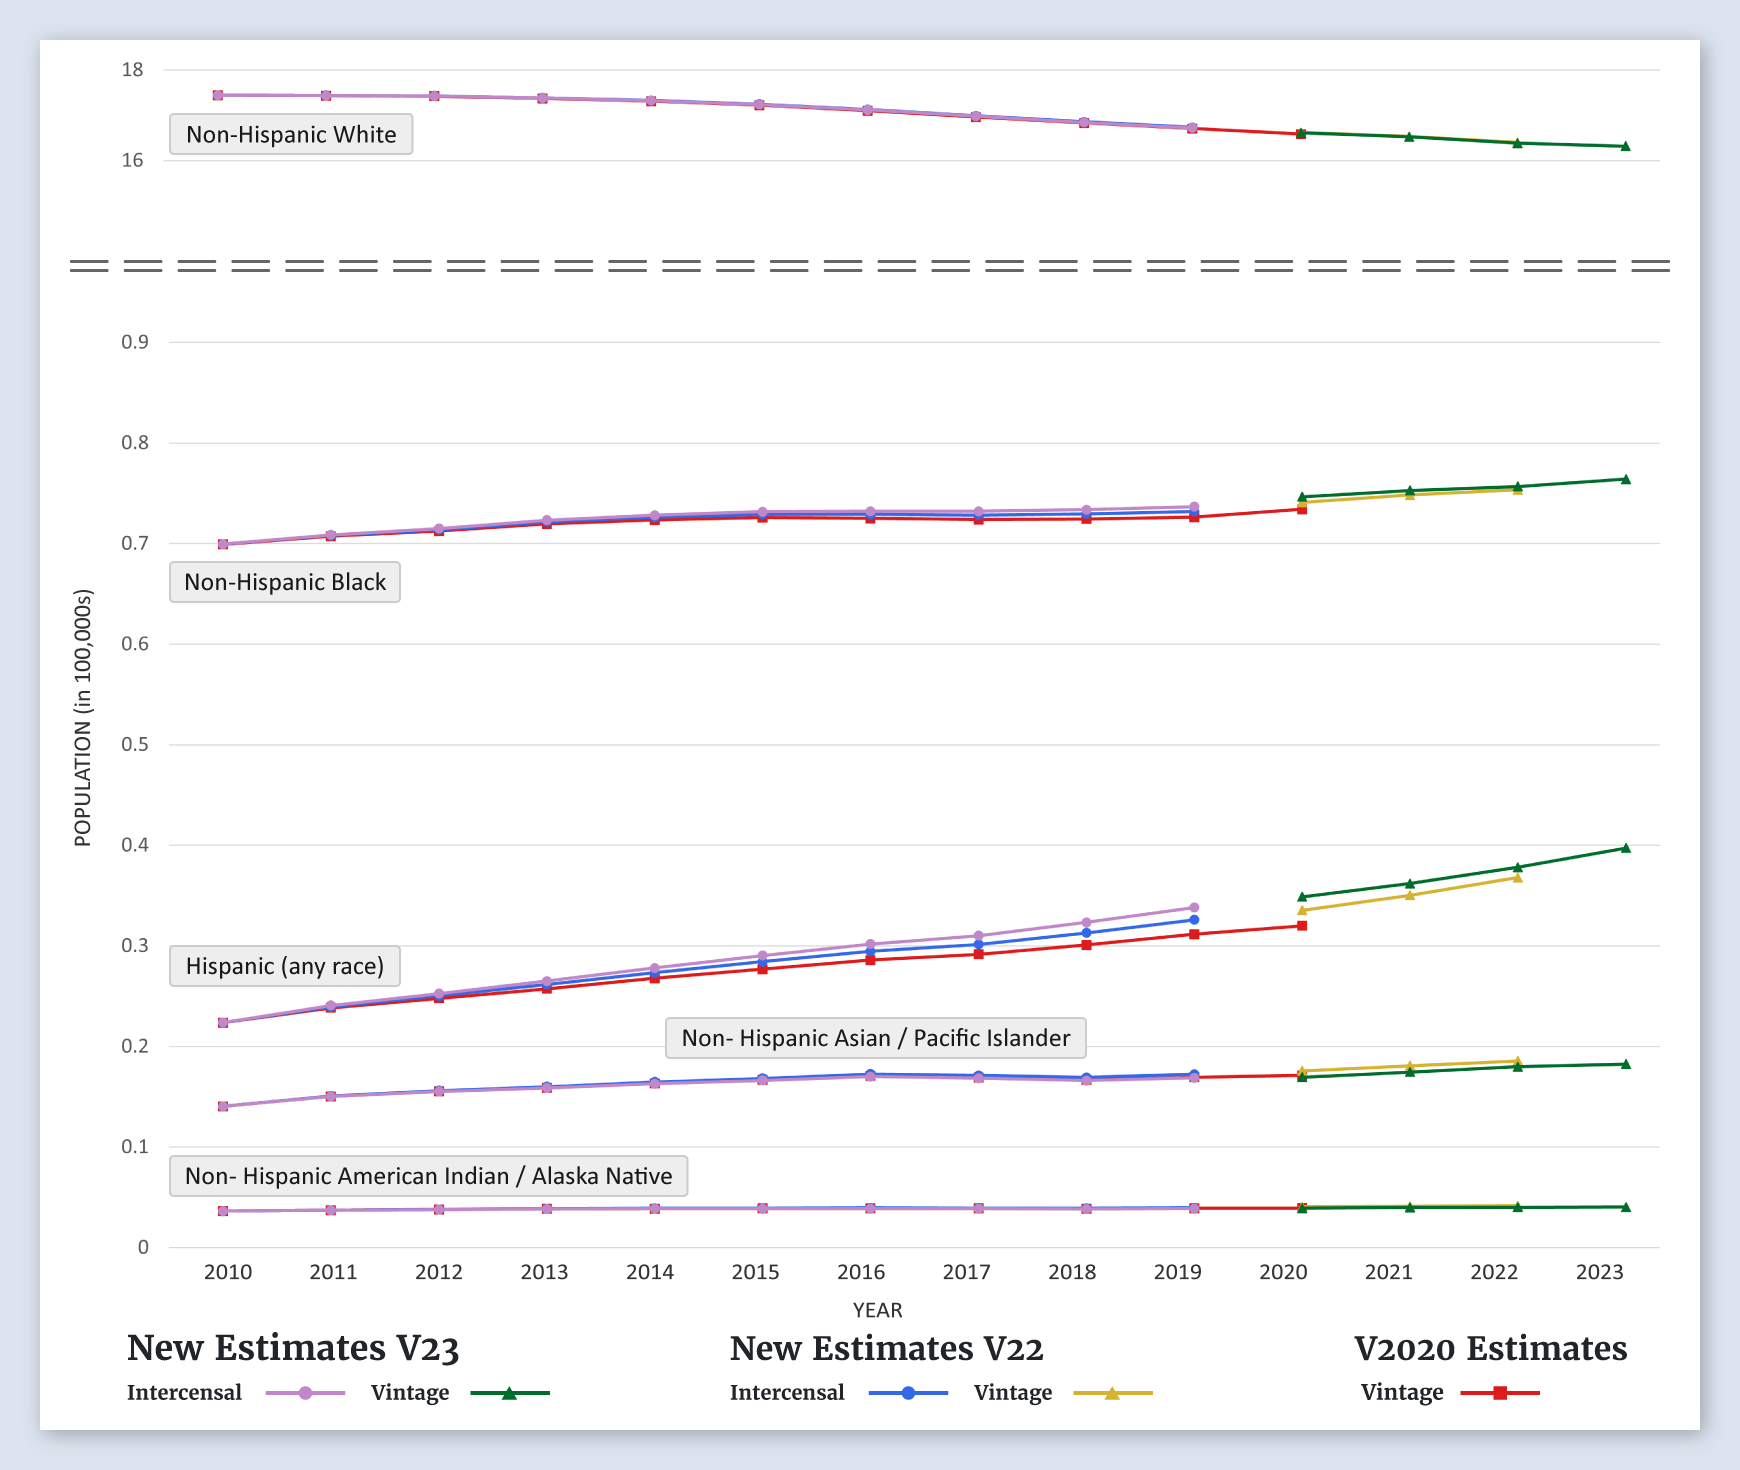
Task: Select the 2019 purple circle on Hispanic line
Action: [x=1194, y=908]
